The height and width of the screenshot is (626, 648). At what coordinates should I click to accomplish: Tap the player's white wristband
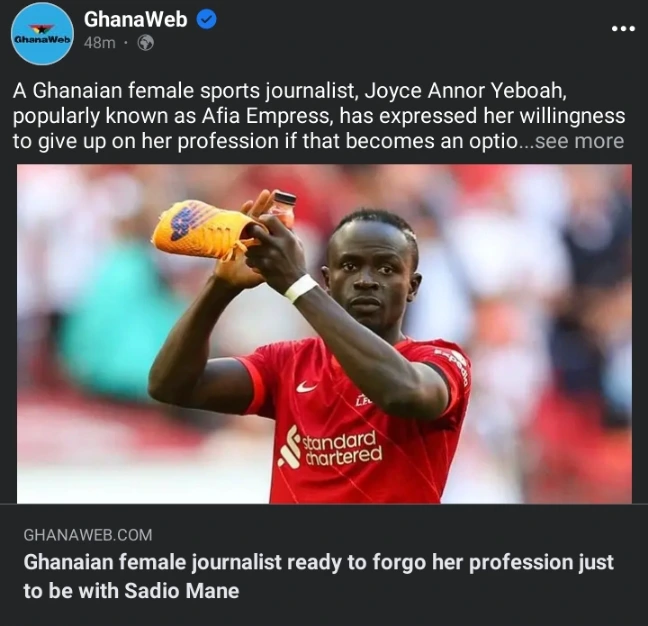point(300,287)
